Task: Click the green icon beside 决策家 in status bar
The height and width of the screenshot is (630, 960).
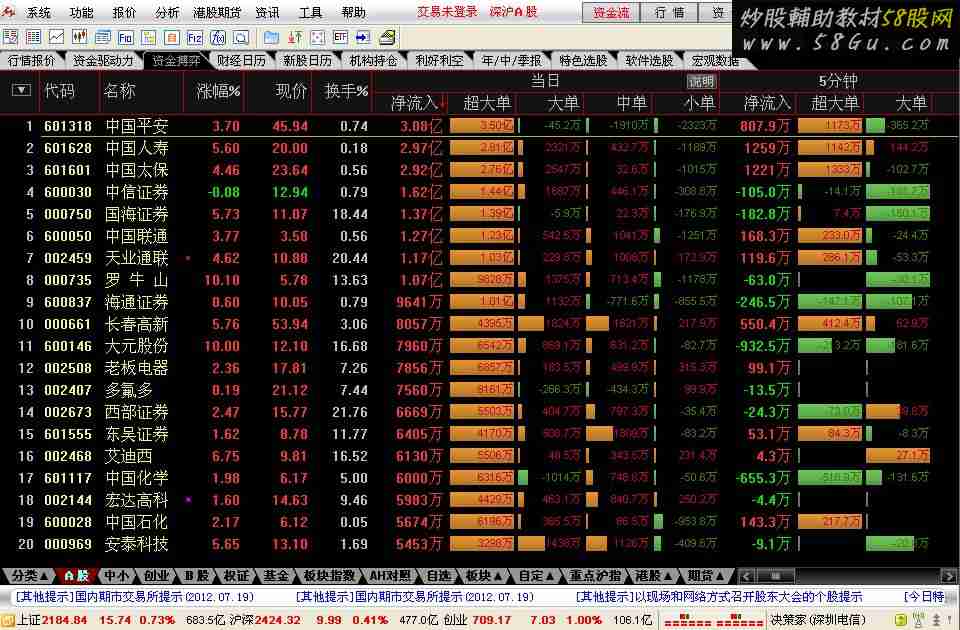Action: (900, 620)
